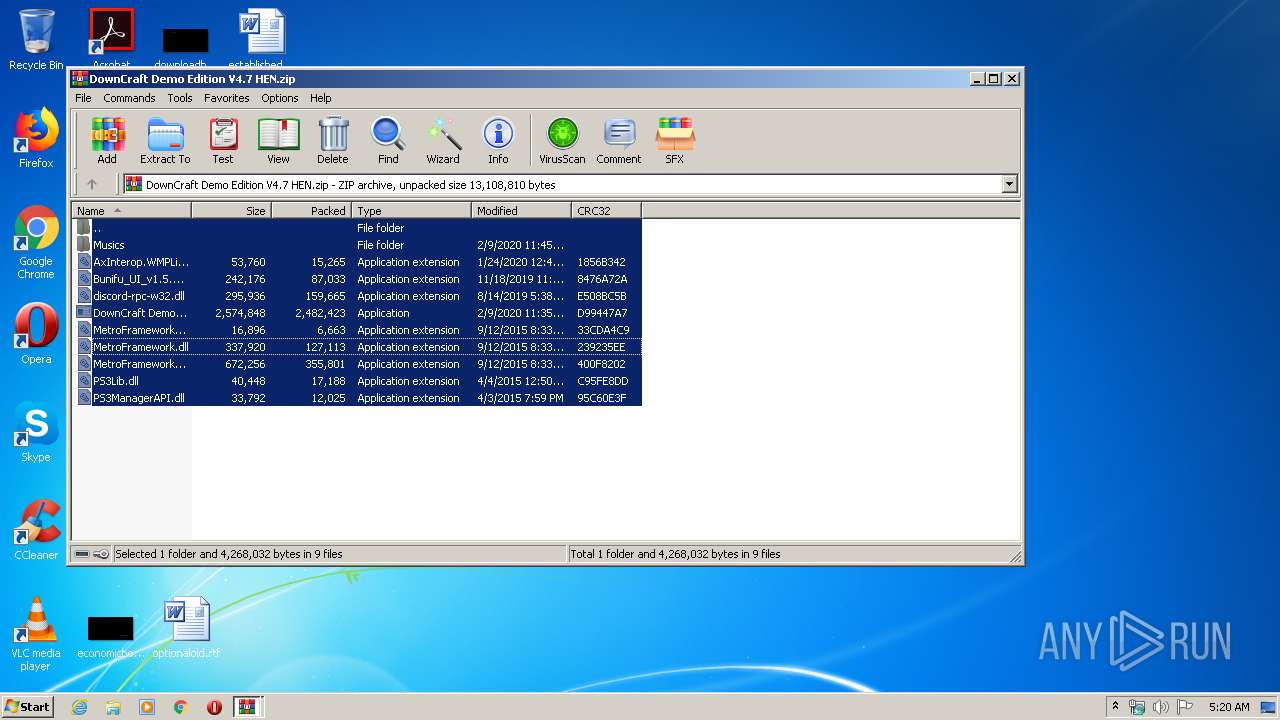Image resolution: width=1280 pixels, height=720 pixels.
Task: Click the taskbar clock 5:20 AM
Action: (1229, 707)
